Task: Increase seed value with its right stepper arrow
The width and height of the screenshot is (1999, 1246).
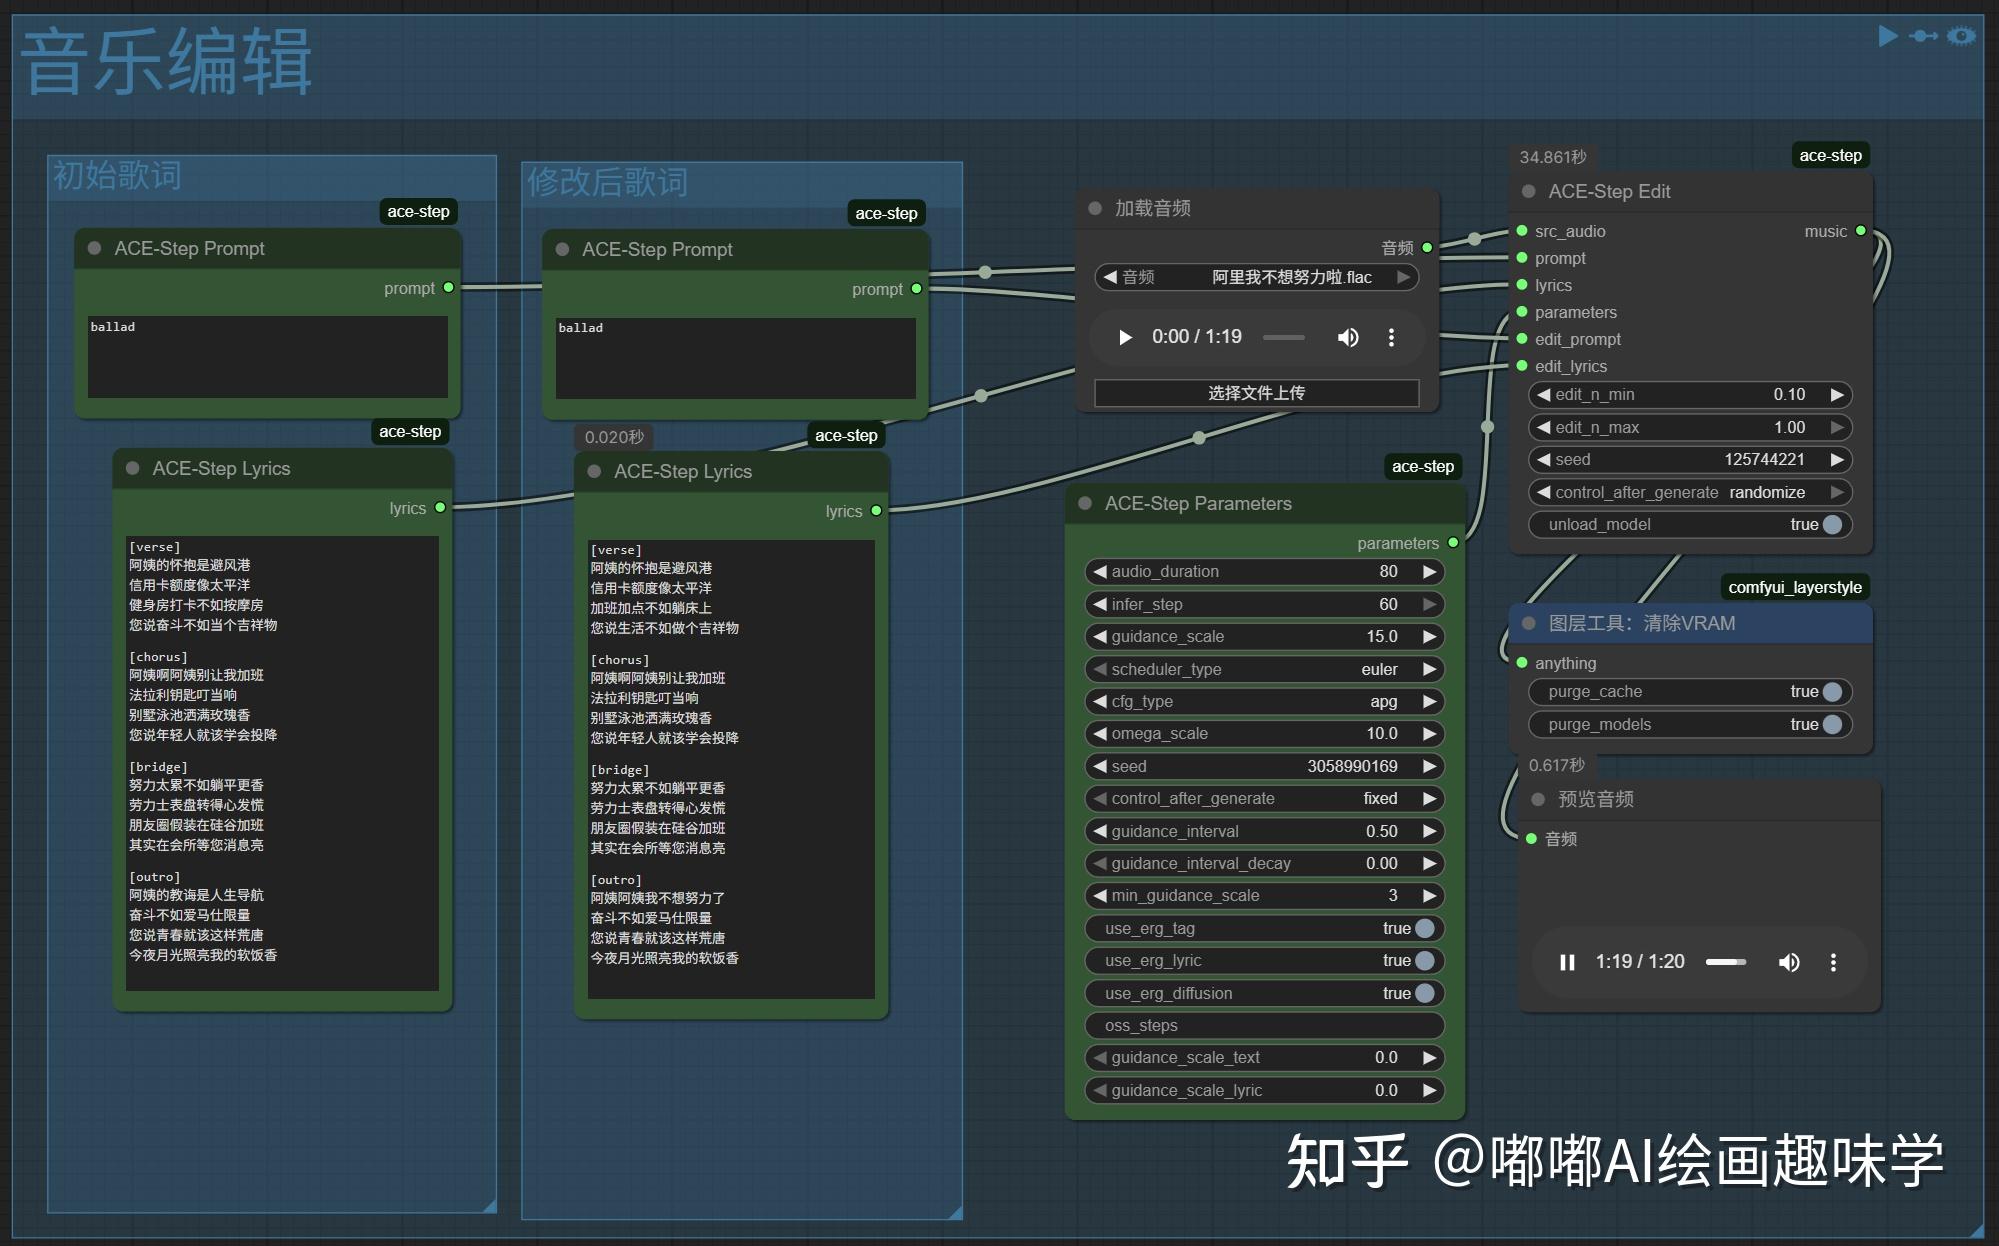Action: click(x=1837, y=460)
